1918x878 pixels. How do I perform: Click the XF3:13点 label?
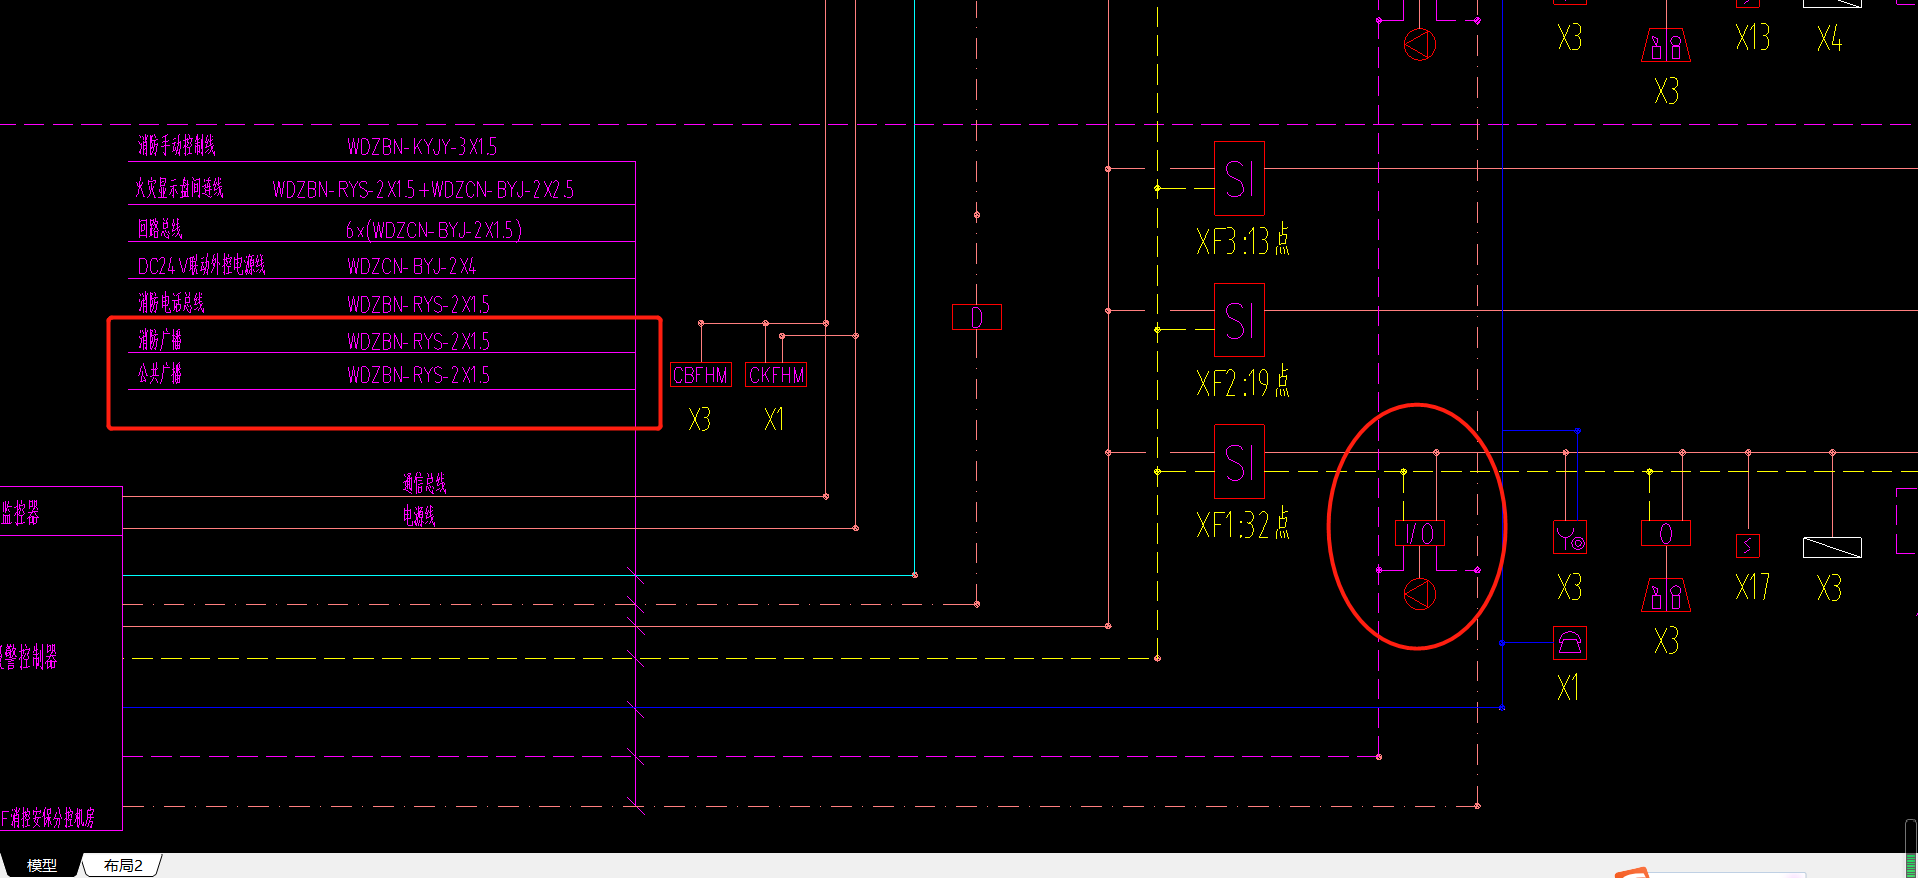coord(1243,241)
